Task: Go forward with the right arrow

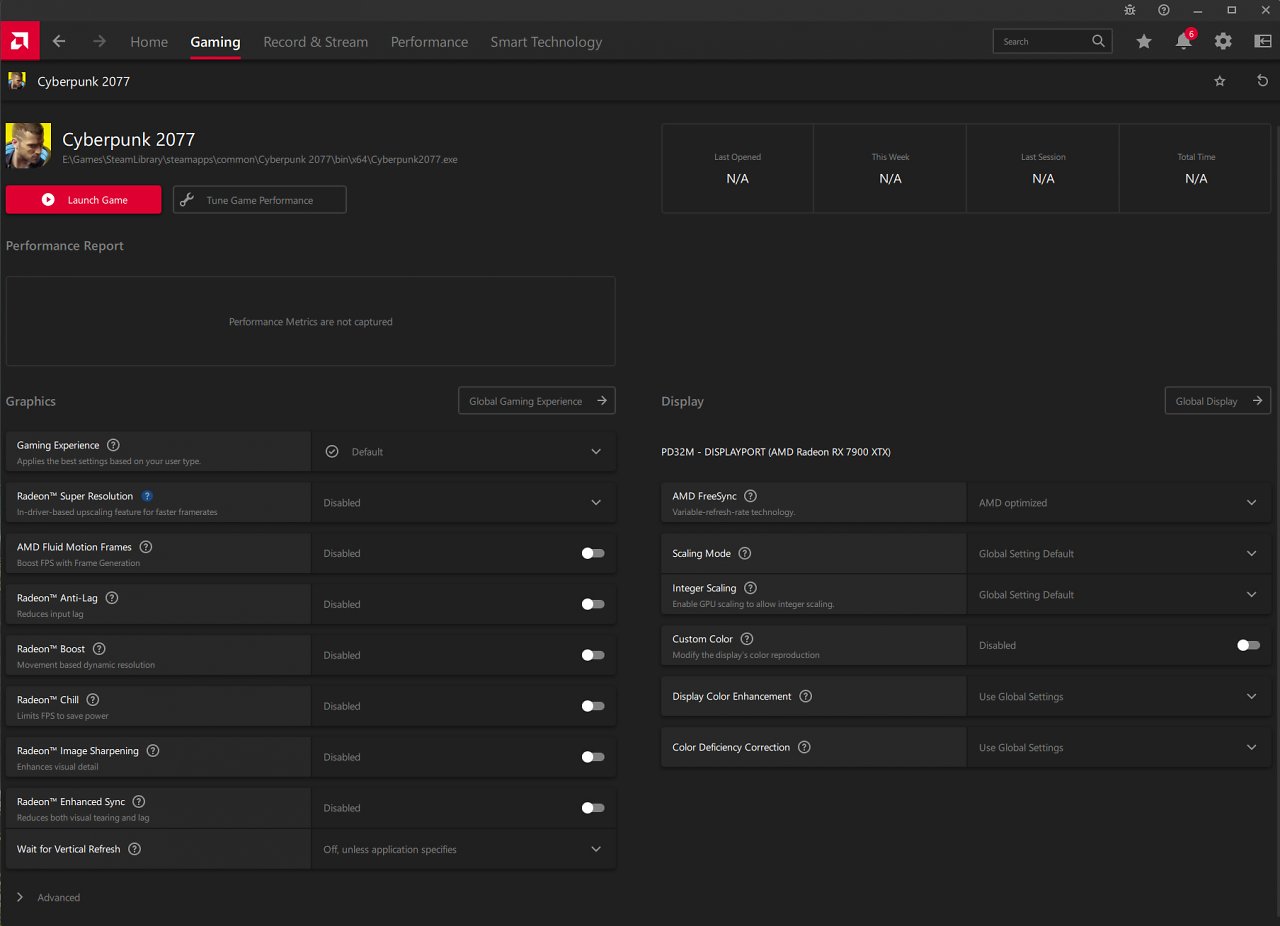Action: (99, 41)
